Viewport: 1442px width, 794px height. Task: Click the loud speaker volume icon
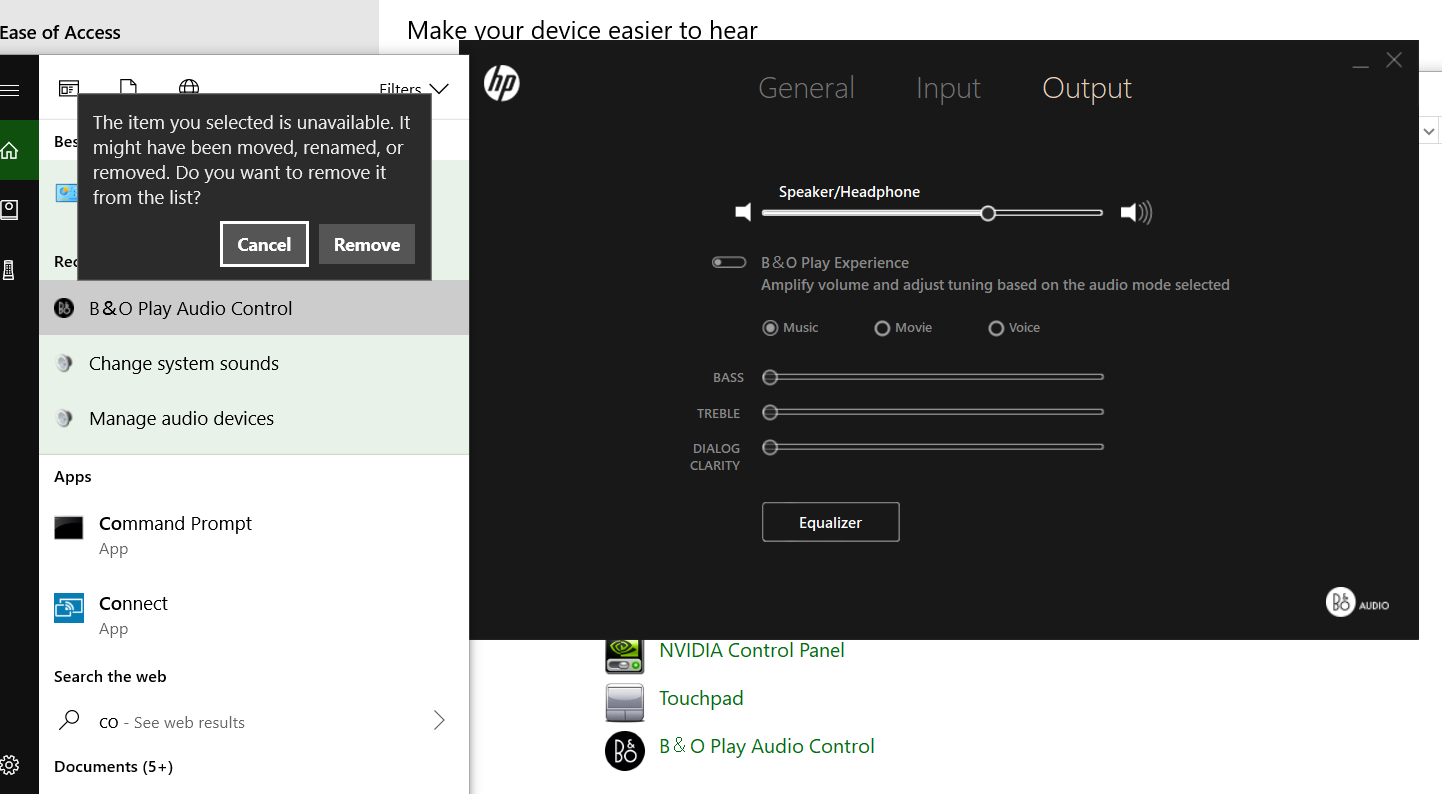1135,212
